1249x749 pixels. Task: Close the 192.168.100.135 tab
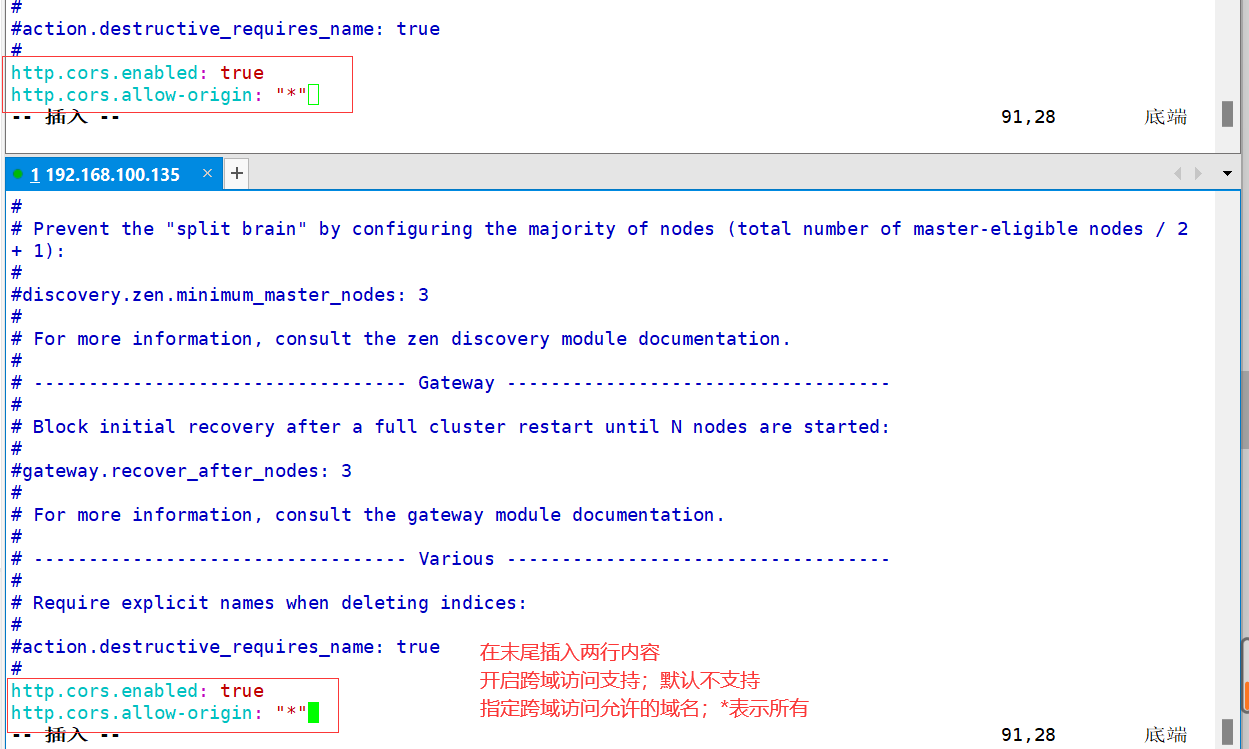[207, 173]
